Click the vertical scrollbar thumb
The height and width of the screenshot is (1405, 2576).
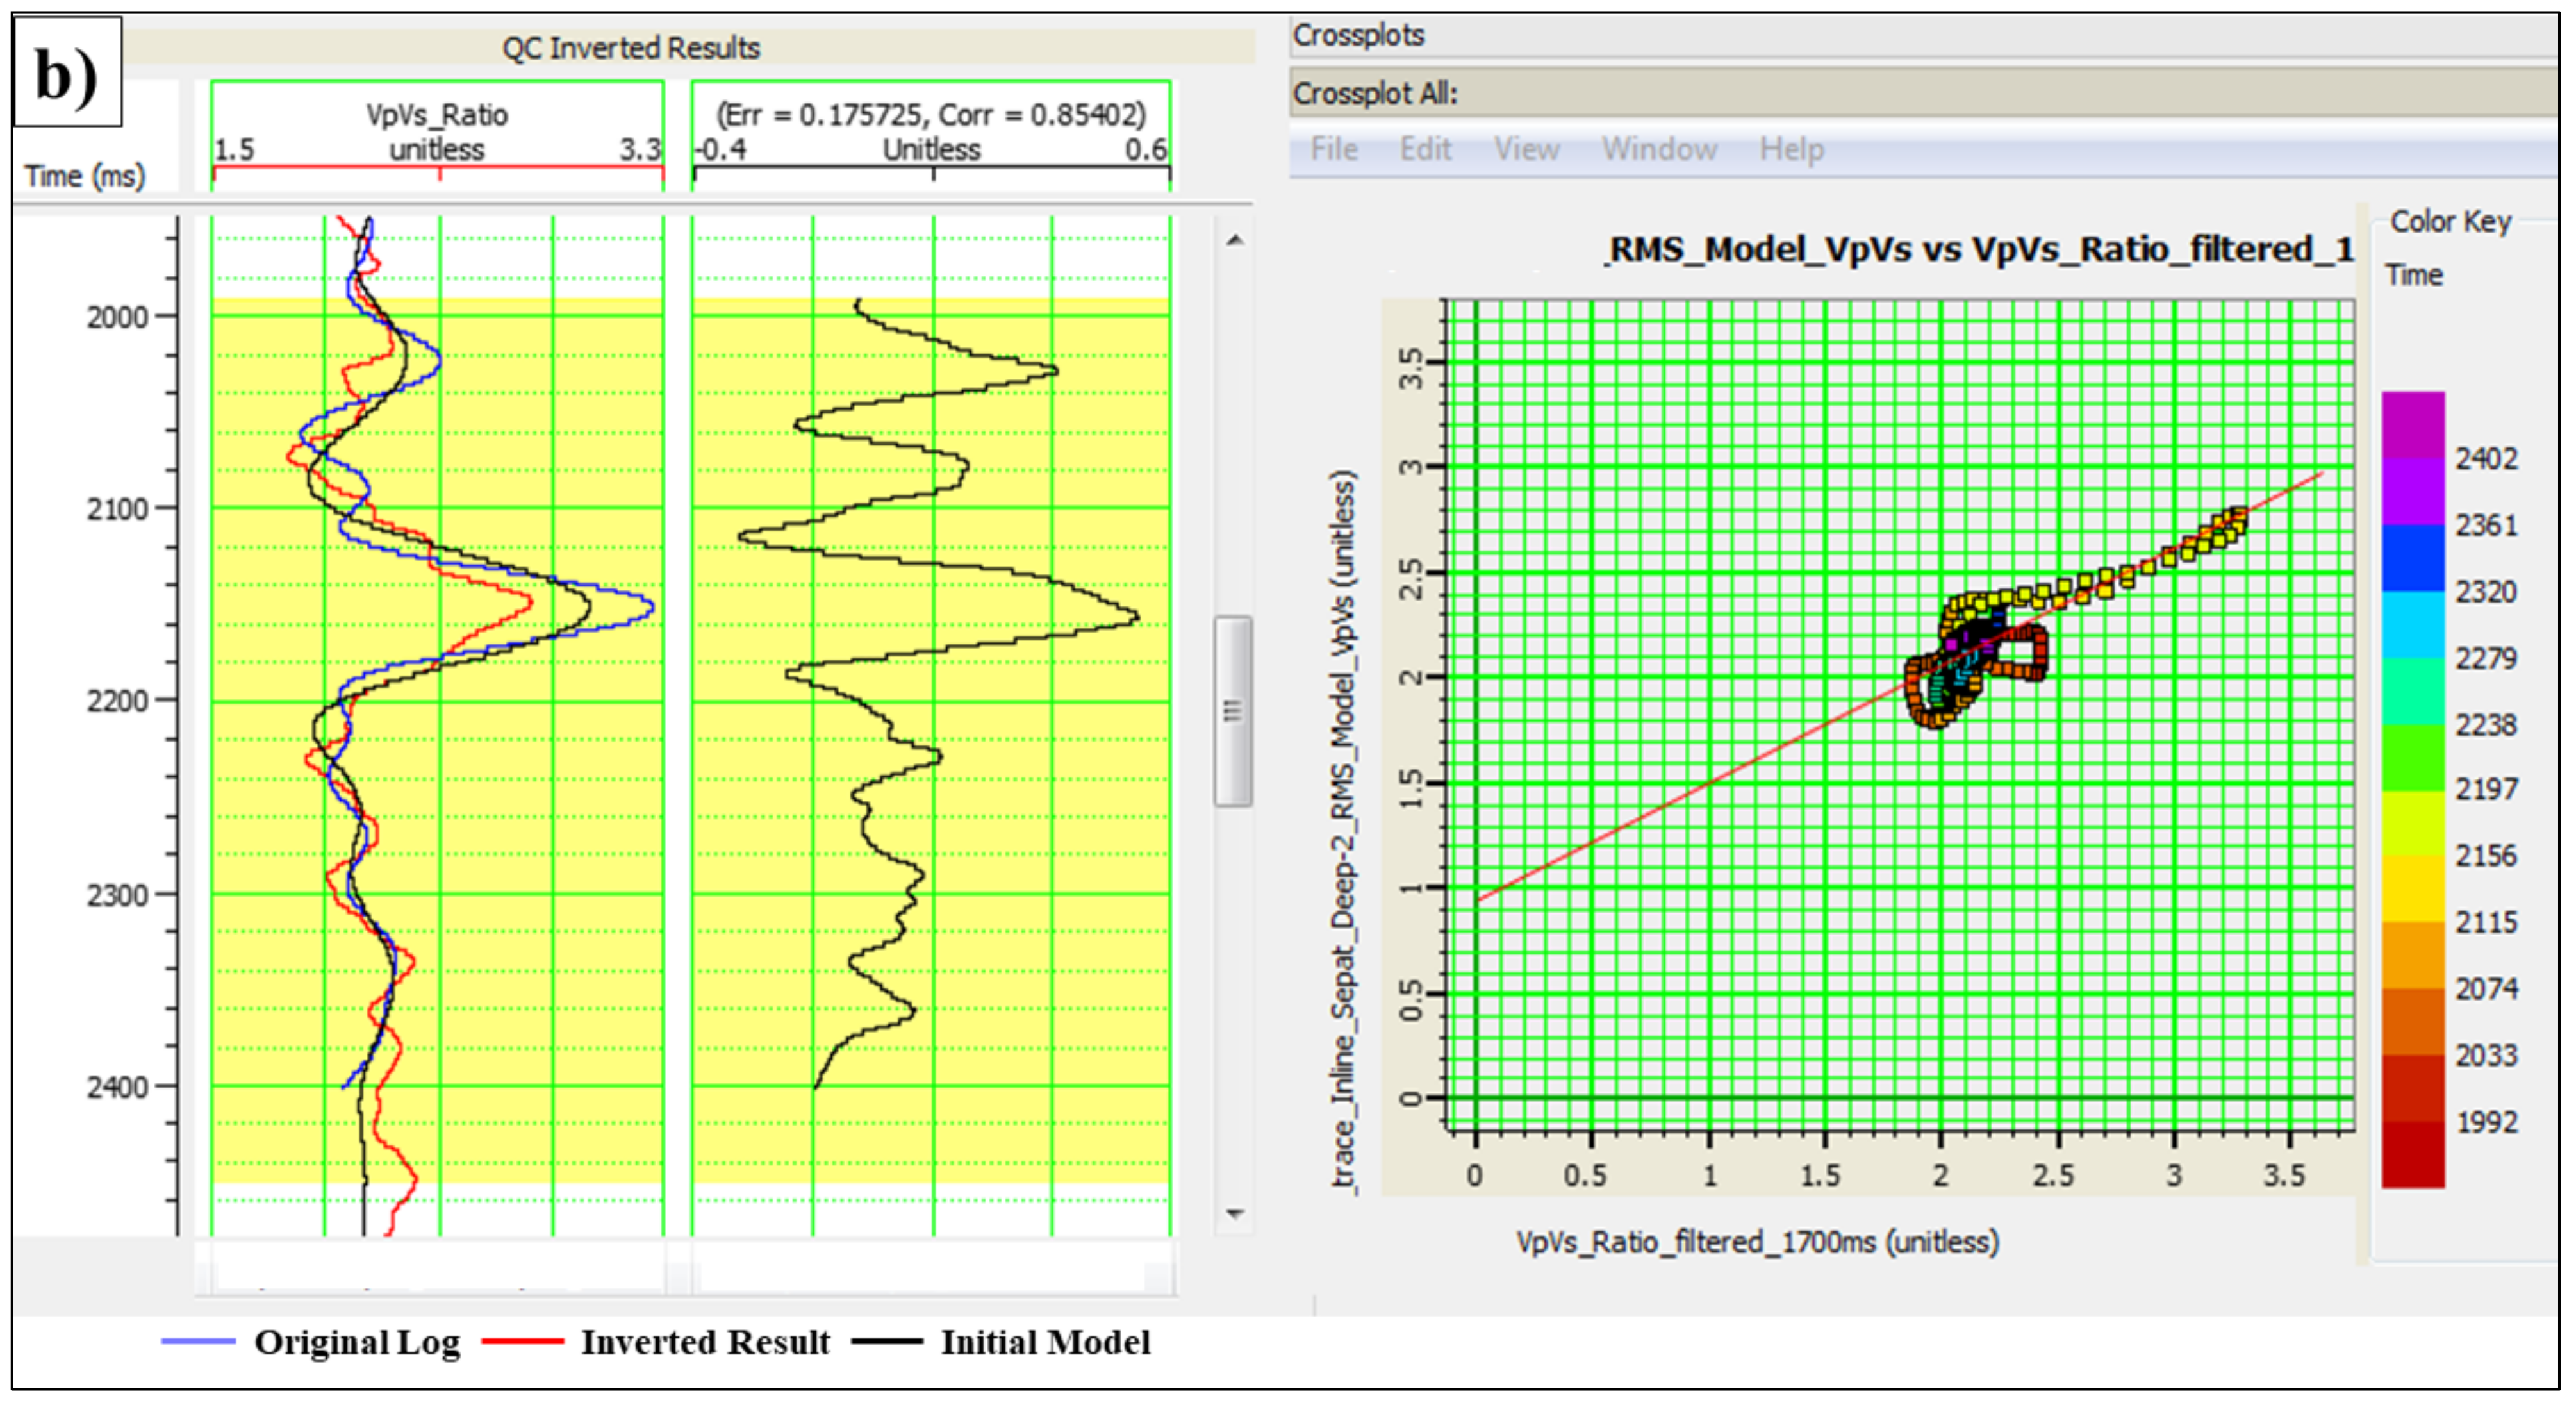point(1233,710)
